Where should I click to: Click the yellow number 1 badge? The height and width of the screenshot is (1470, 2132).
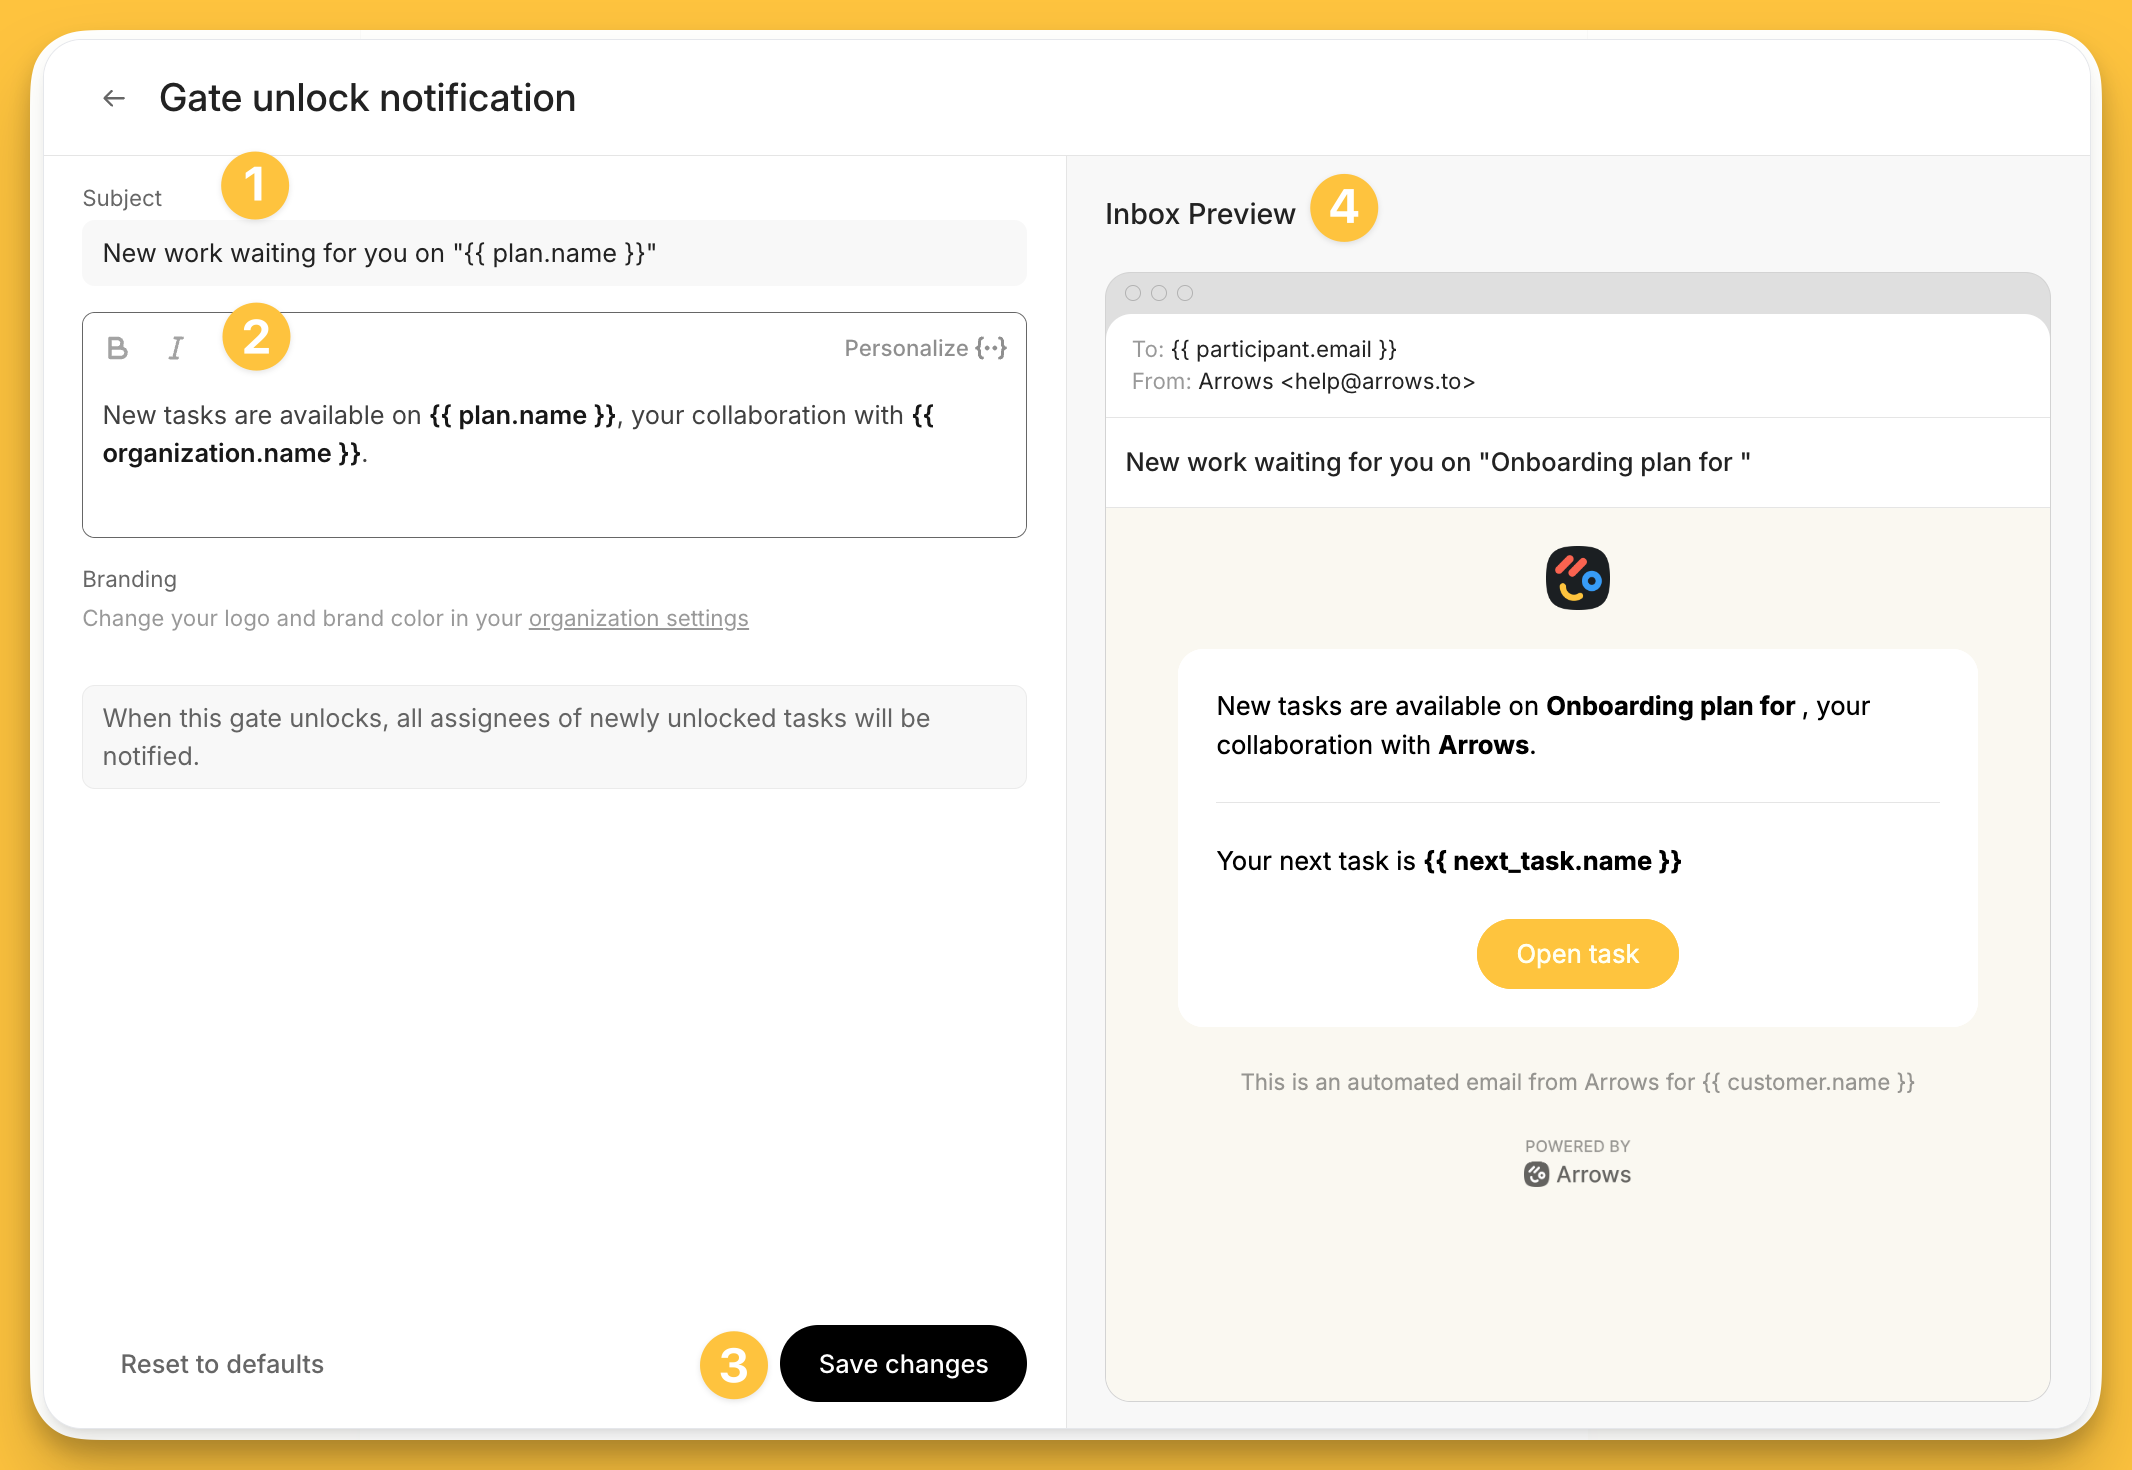255,186
